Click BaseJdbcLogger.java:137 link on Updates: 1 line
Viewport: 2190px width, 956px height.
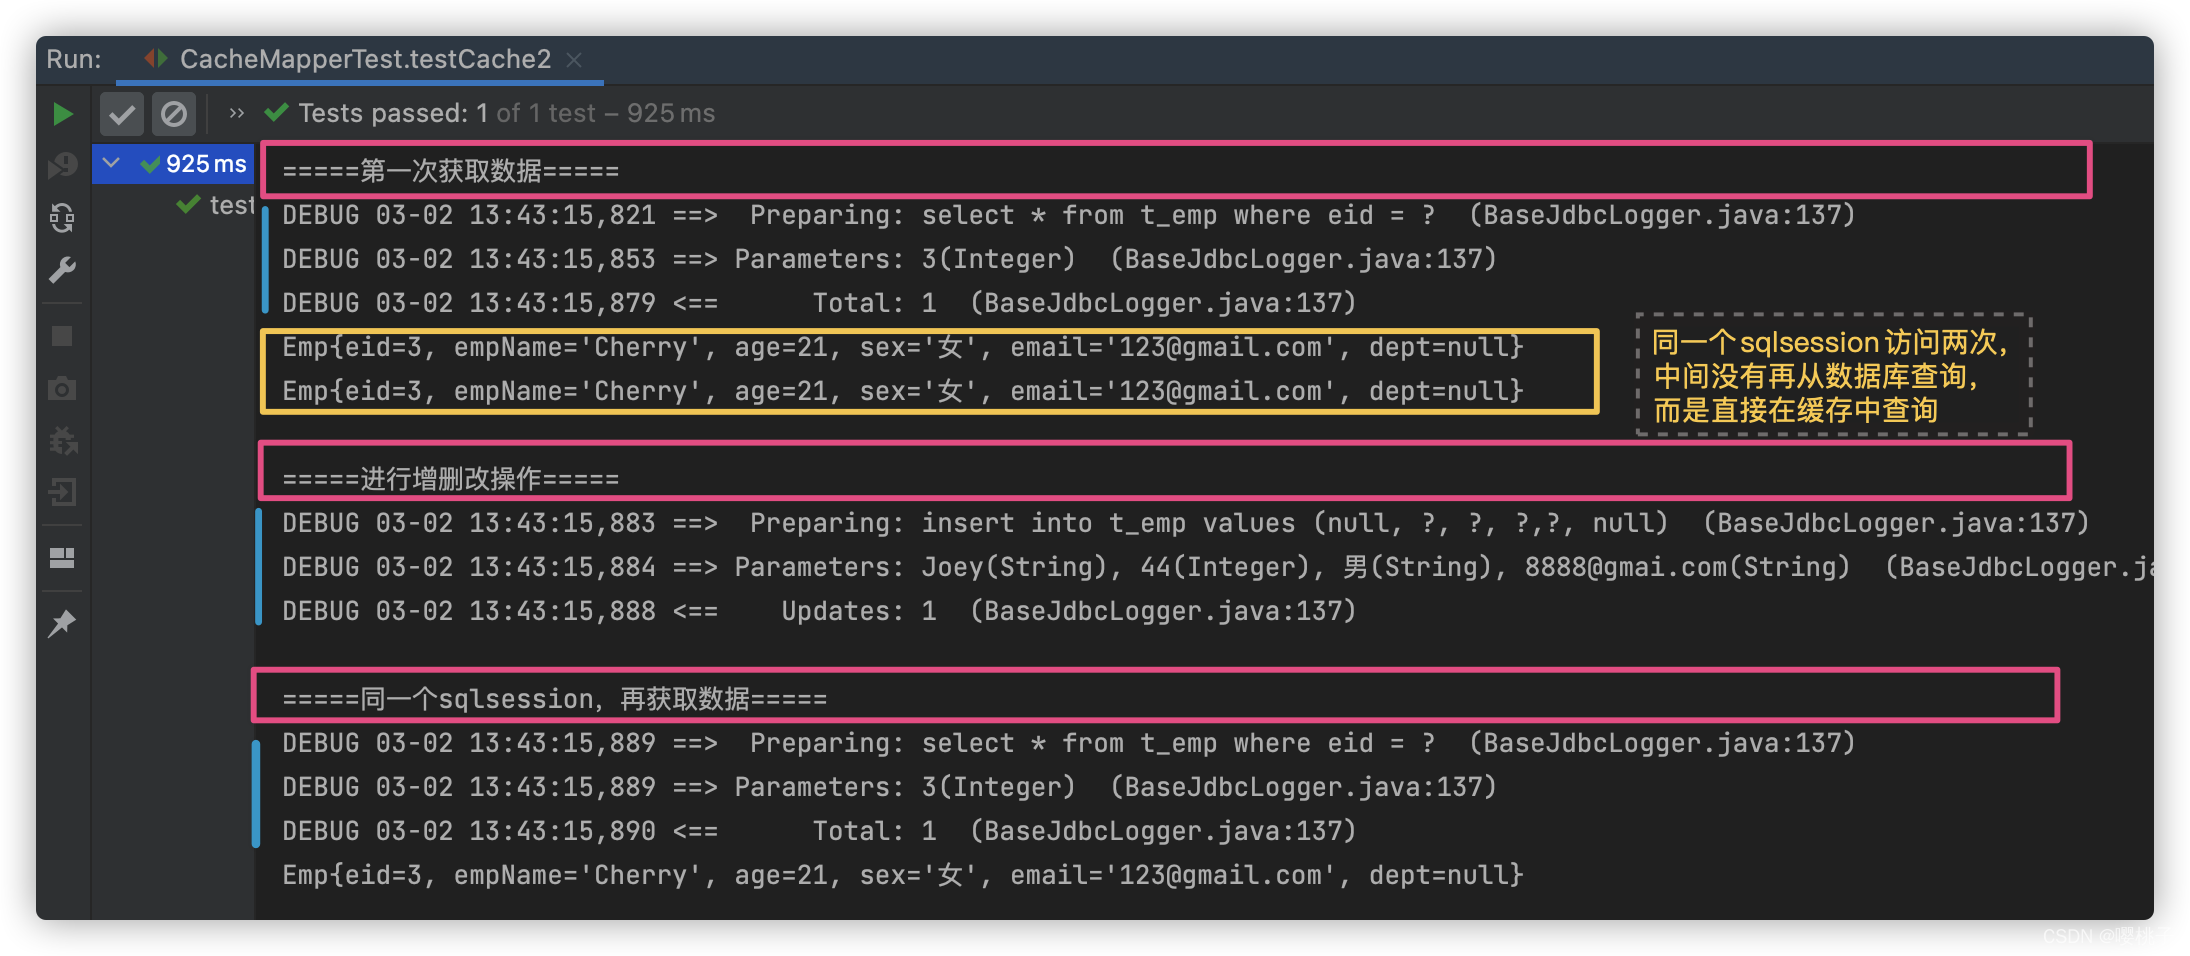(x=1164, y=611)
